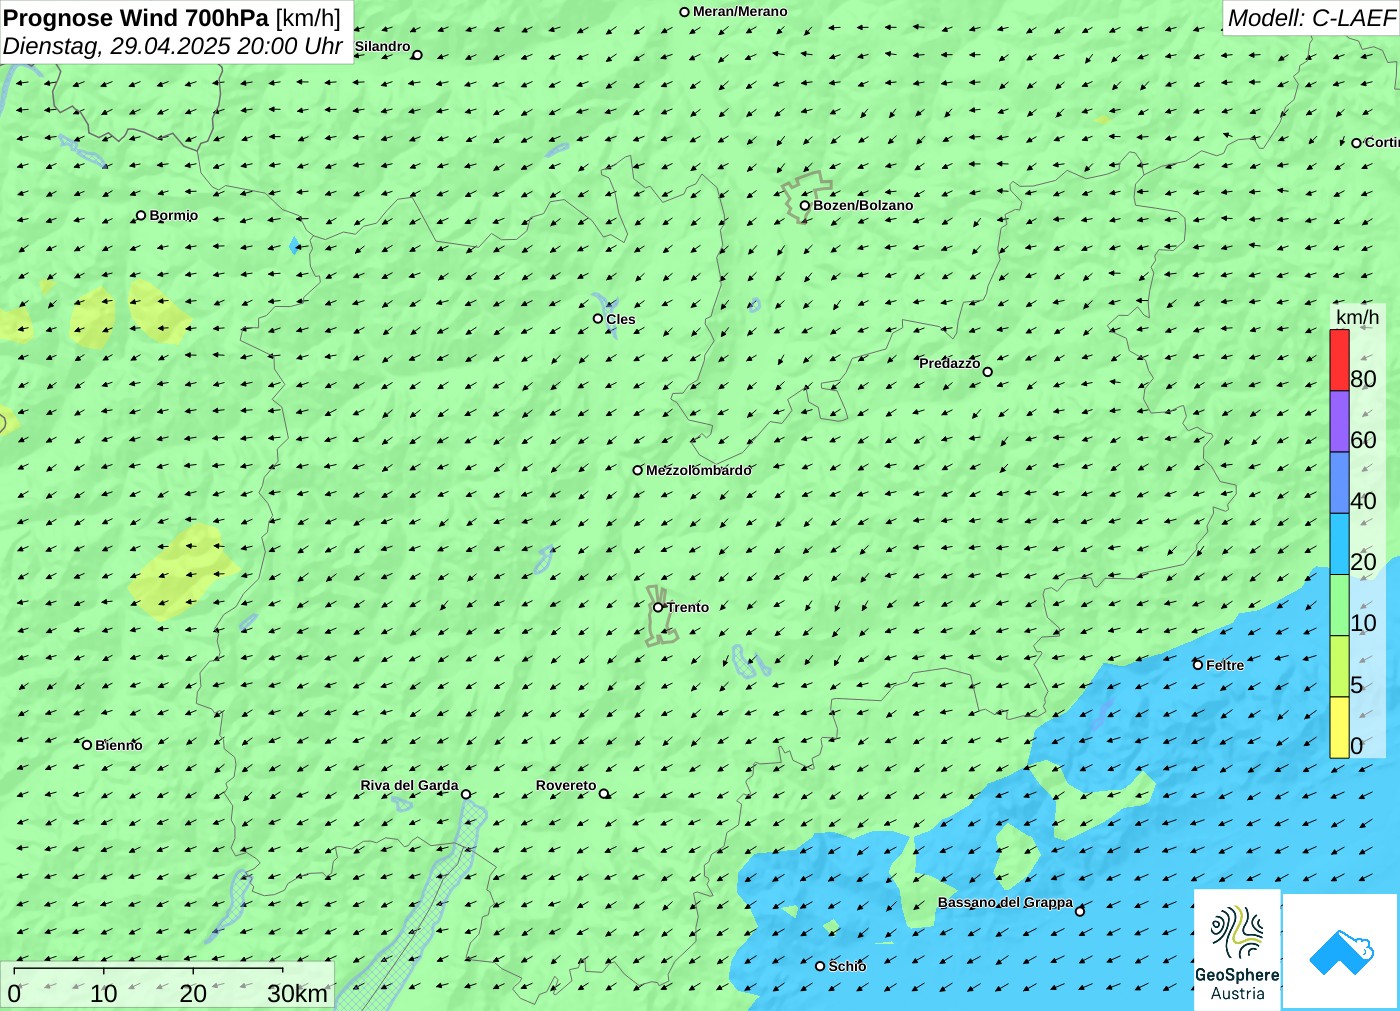Screen dimensions: 1400x1011
Task: Click the 'Modell: C-LAEF' label
Action: pos(1311,18)
